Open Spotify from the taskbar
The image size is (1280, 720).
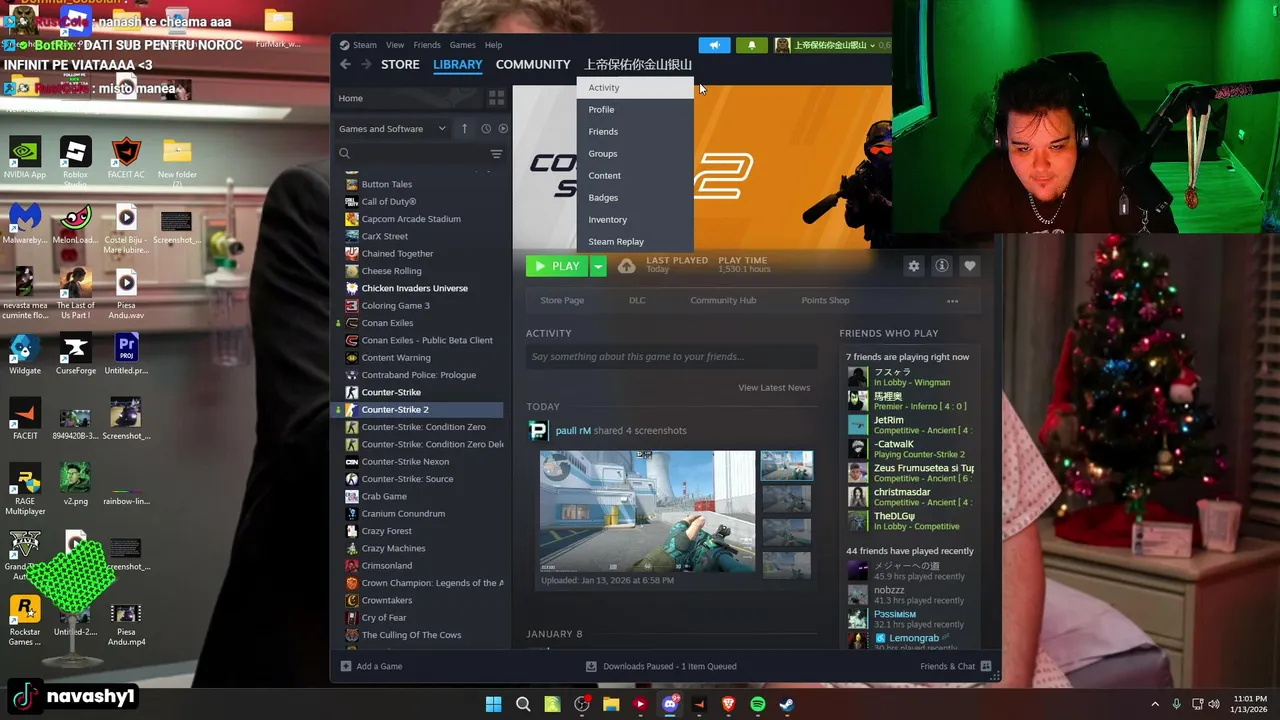click(758, 704)
